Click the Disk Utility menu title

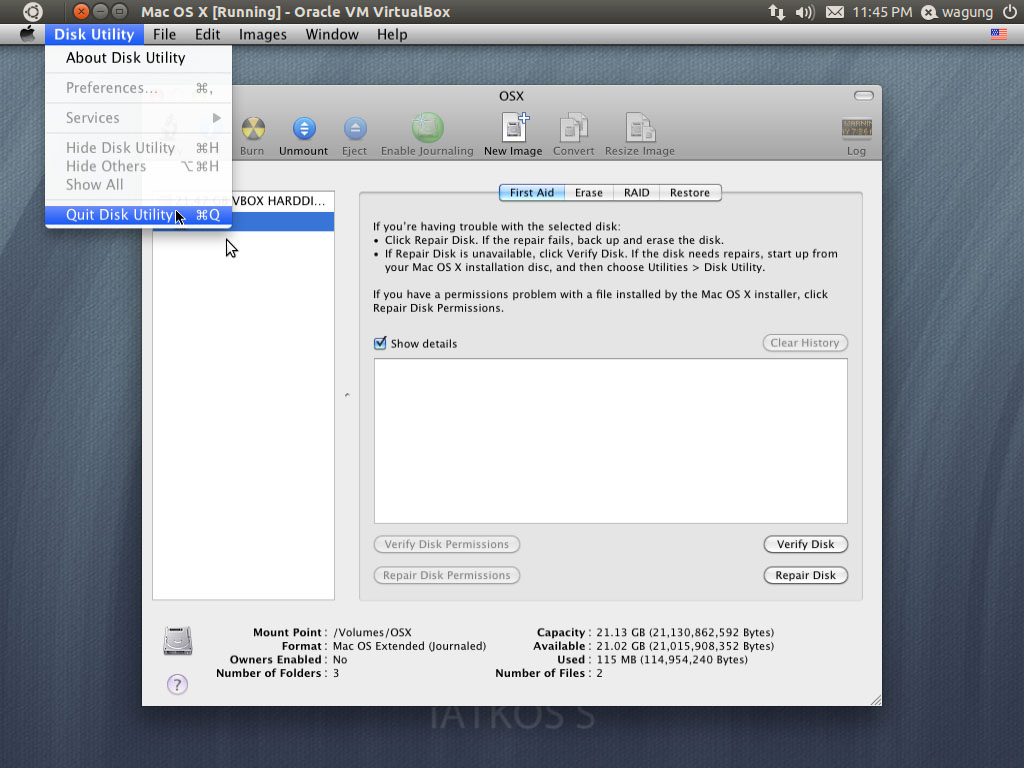click(94, 34)
